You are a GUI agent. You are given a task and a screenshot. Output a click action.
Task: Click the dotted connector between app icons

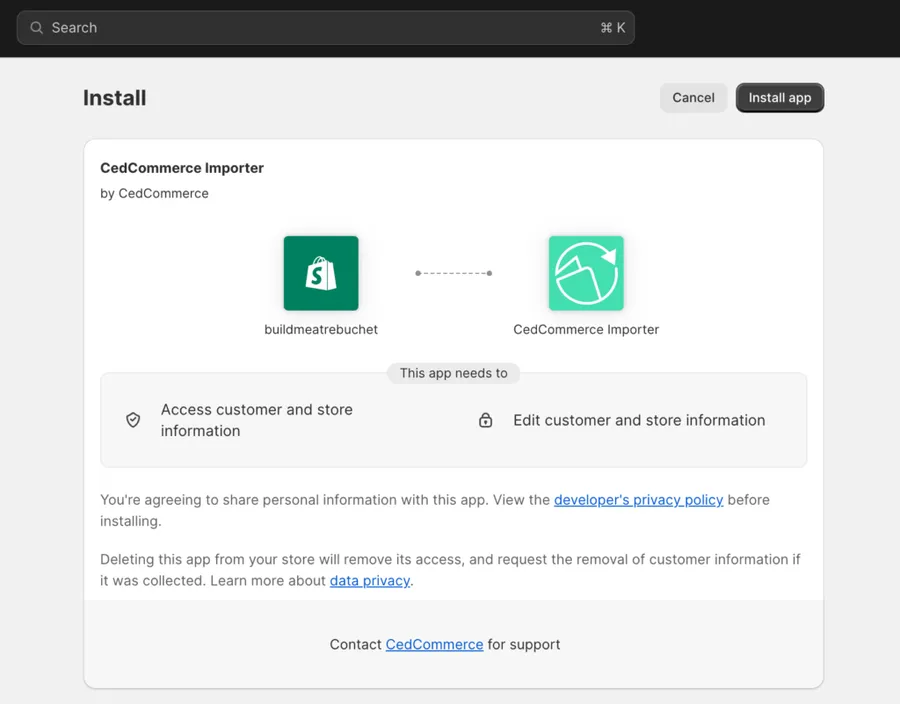click(x=453, y=272)
